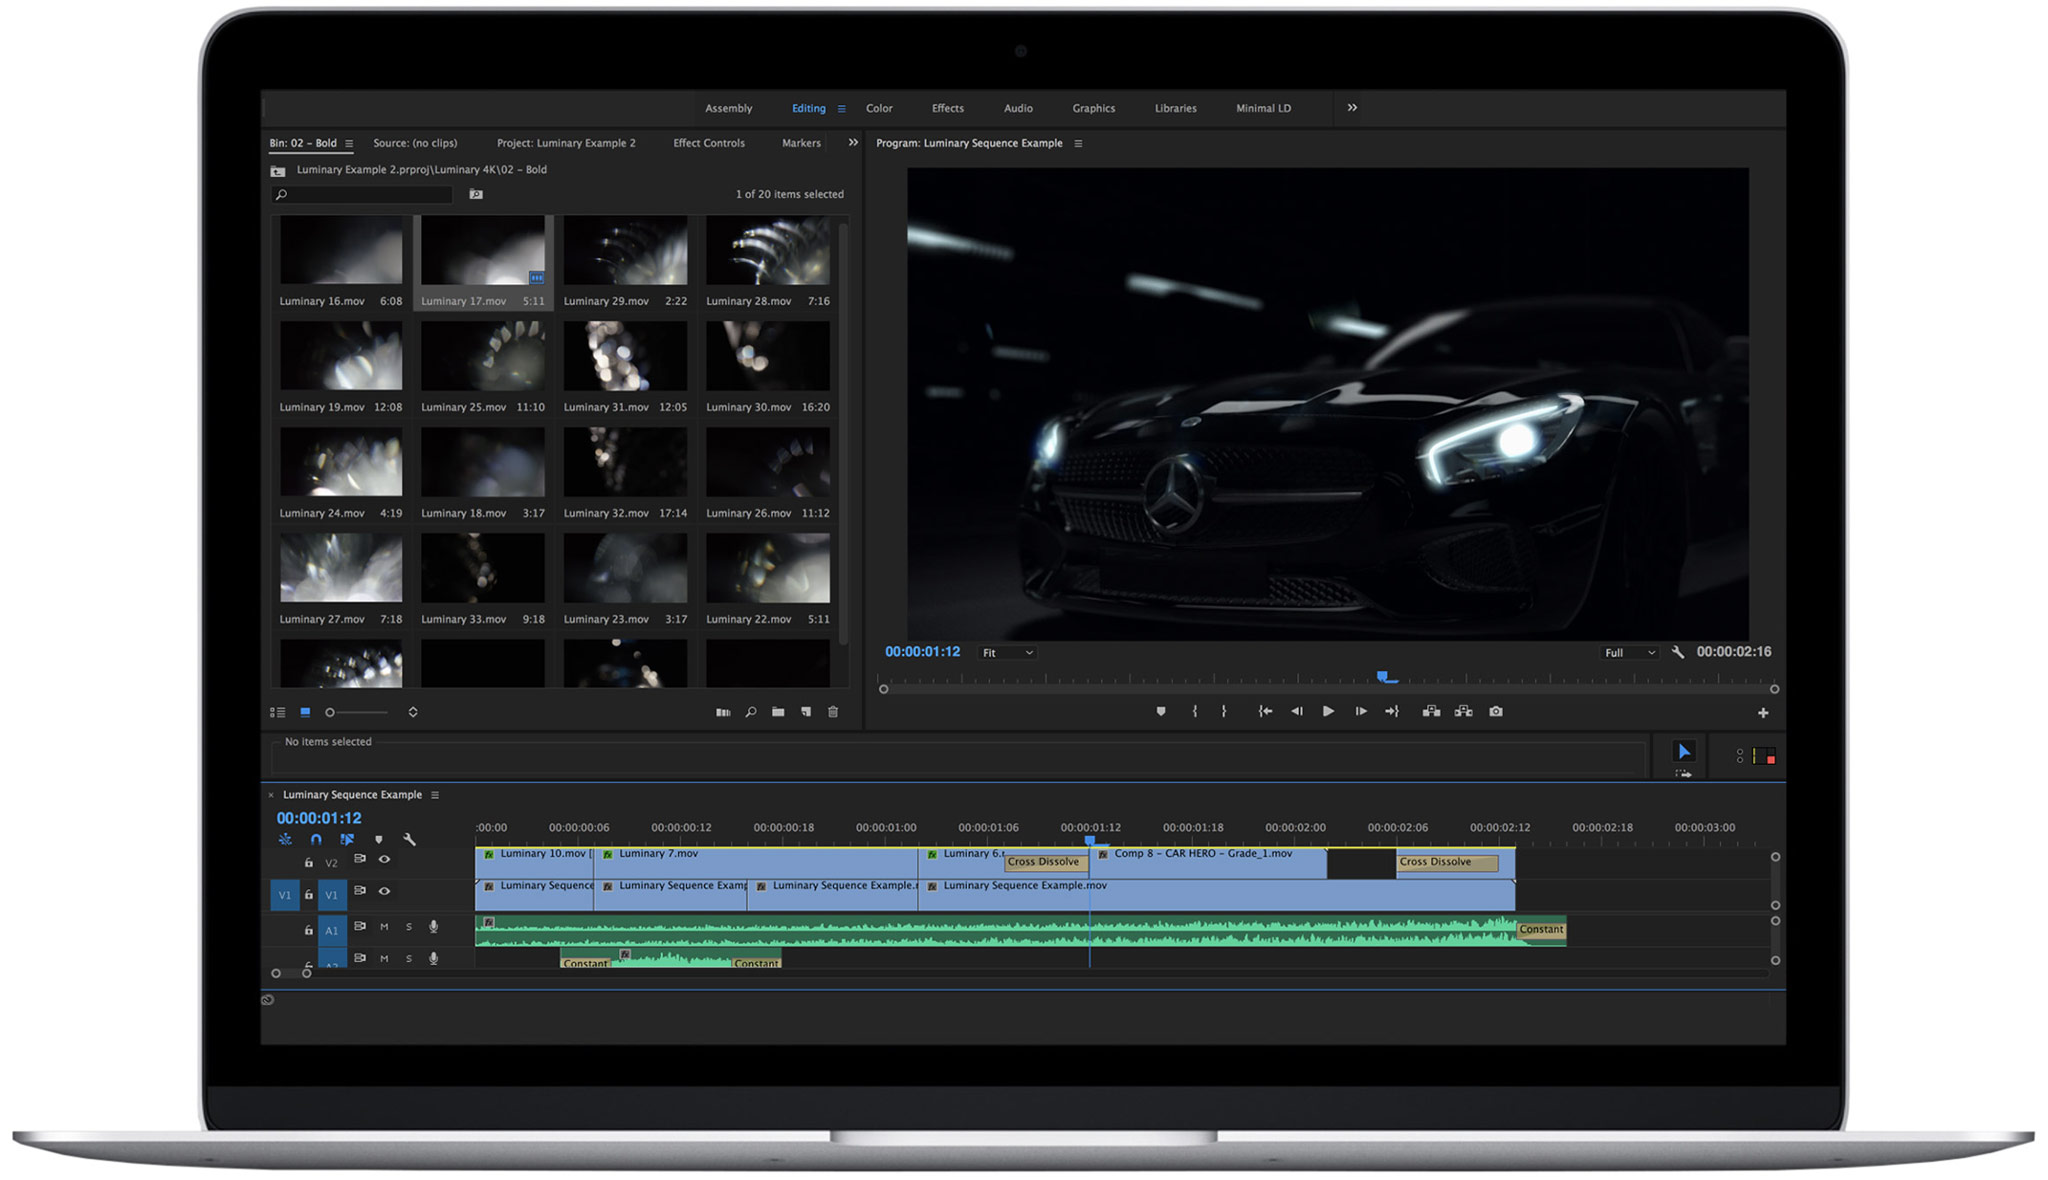The height and width of the screenshot is (1180, 2048).
Task: Click the bin trash delete icon
Action: coord(833,712)
